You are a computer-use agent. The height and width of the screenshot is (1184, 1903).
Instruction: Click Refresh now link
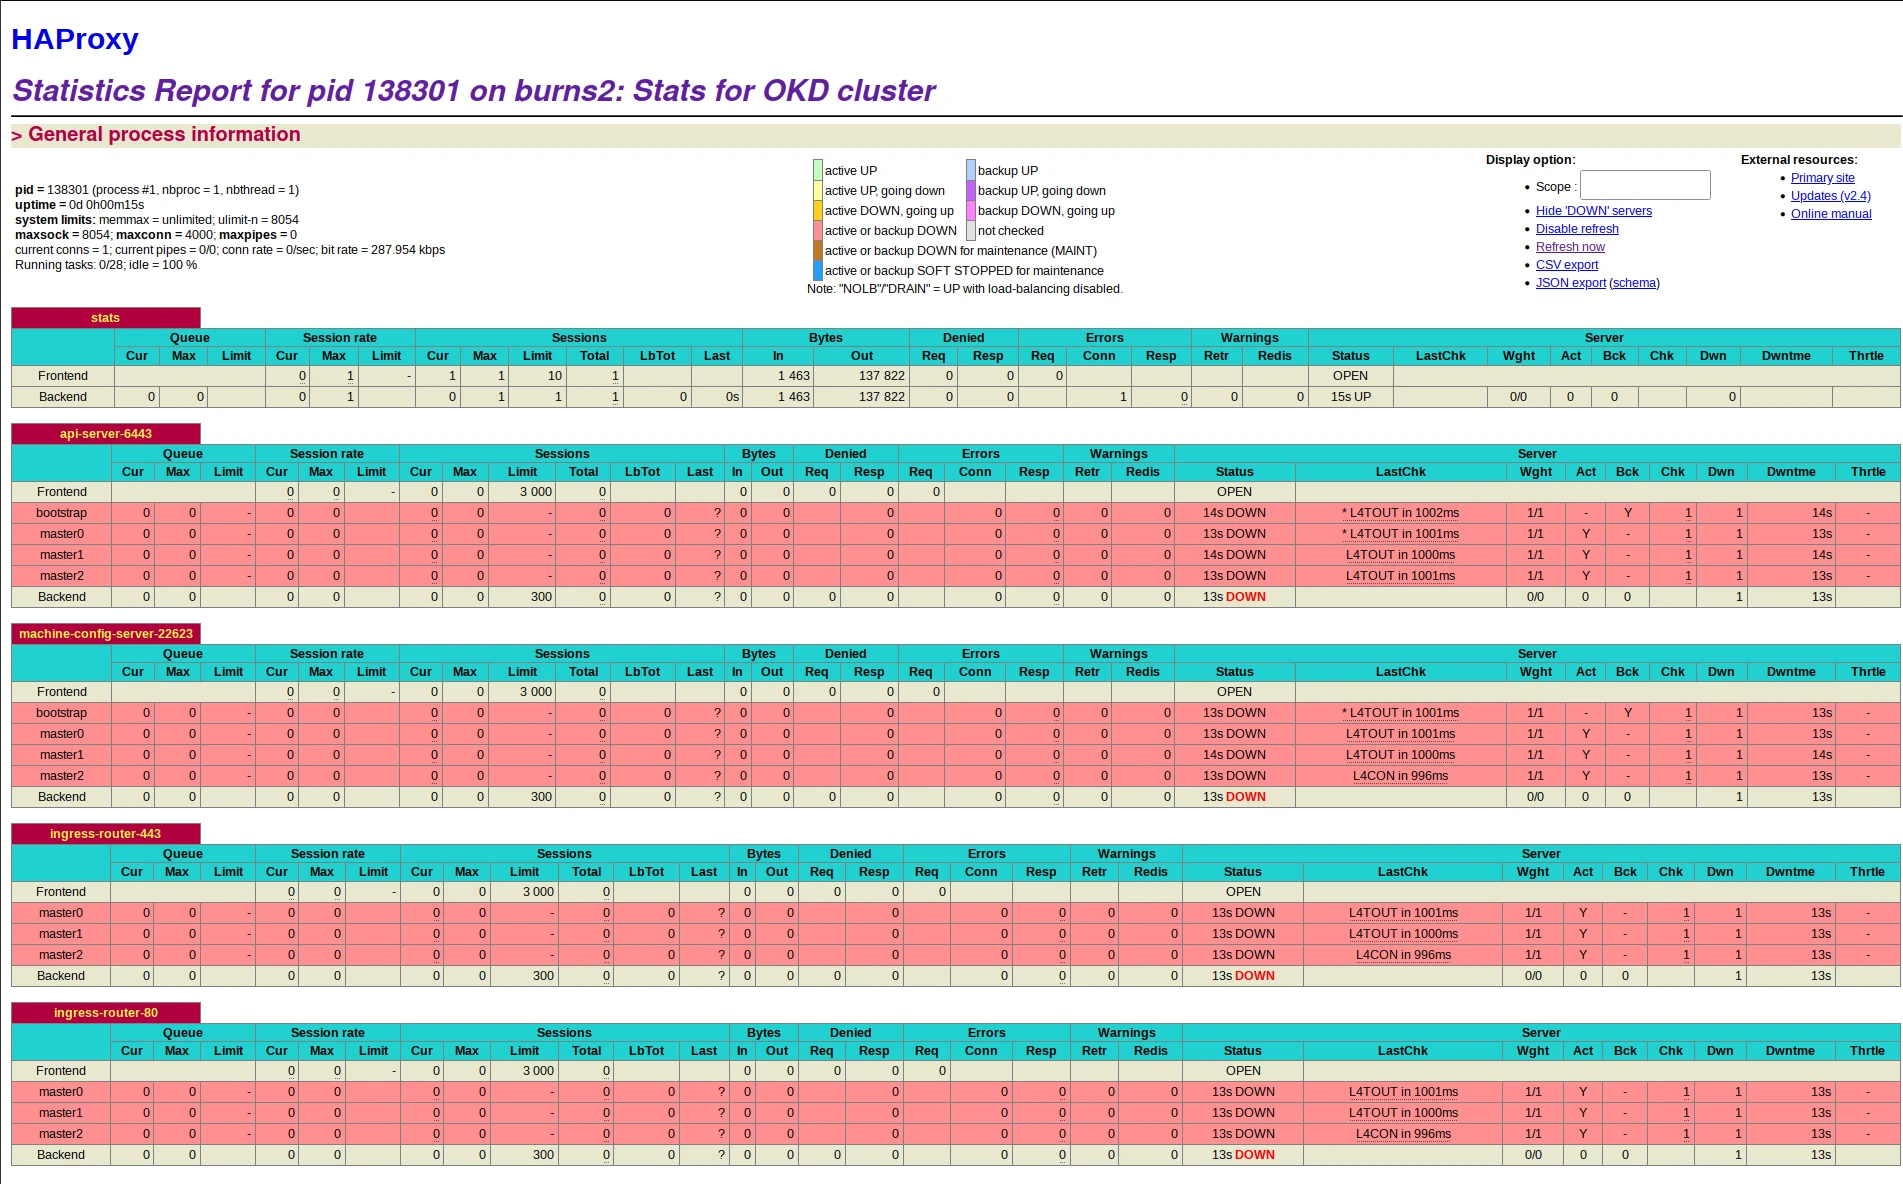pyautogui.click(x=1570, y=247)
